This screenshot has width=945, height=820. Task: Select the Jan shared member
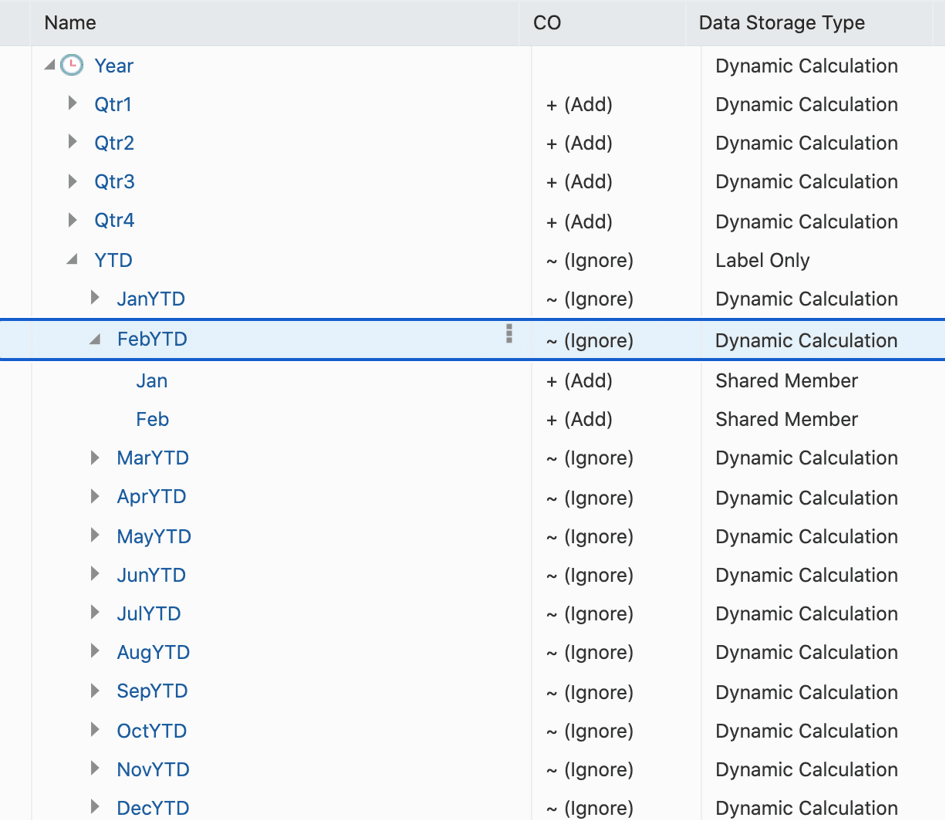coord(151,381)
